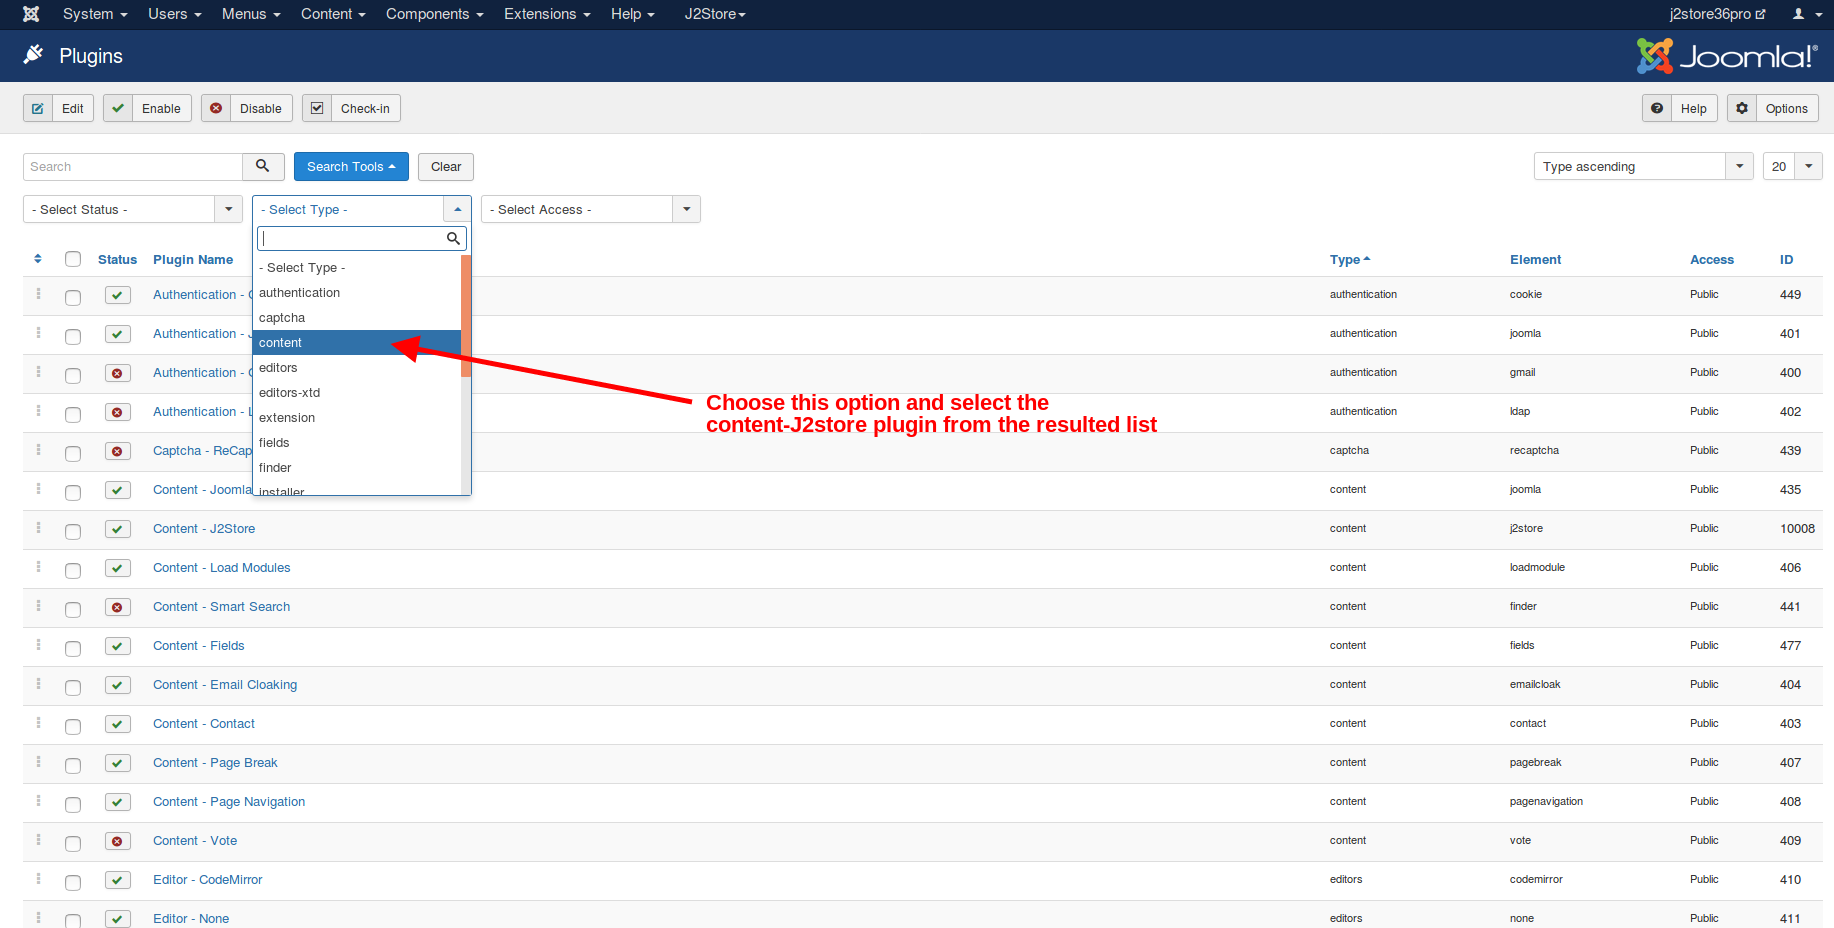The width and height of the screenshot is (1834, 928).
Task: Open the Content - J2Store plugin link
Action: (x=204, y=529)
